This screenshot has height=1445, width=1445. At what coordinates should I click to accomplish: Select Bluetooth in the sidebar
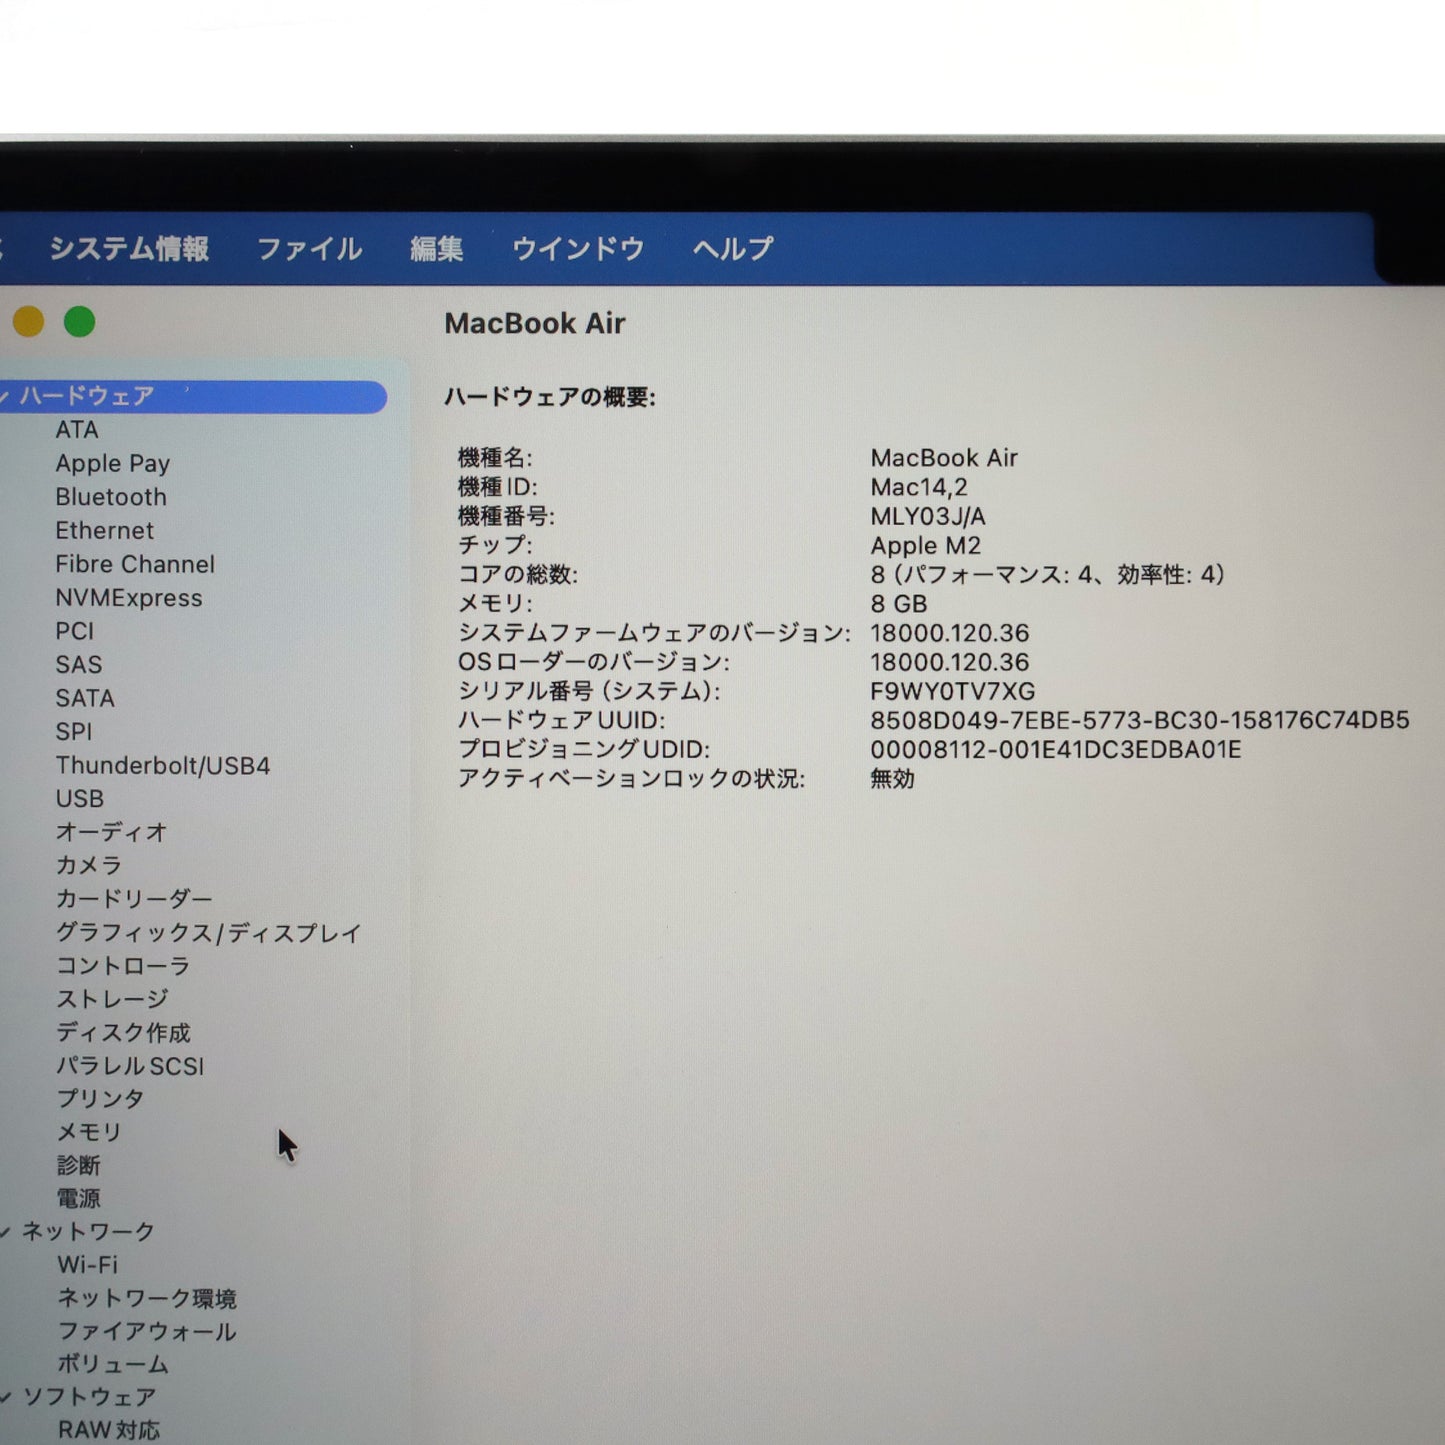pos(111,497)
